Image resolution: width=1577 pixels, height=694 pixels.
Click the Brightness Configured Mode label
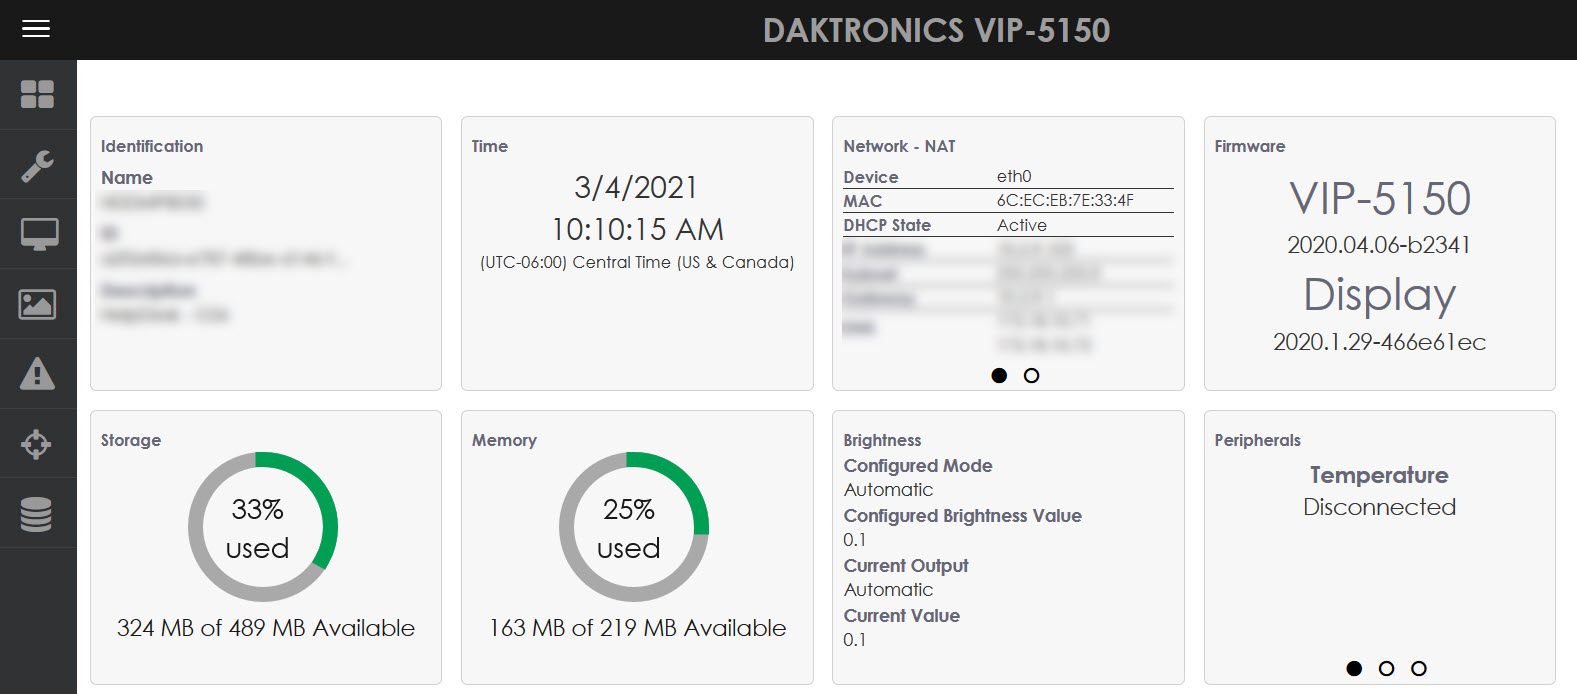[918, 466]
